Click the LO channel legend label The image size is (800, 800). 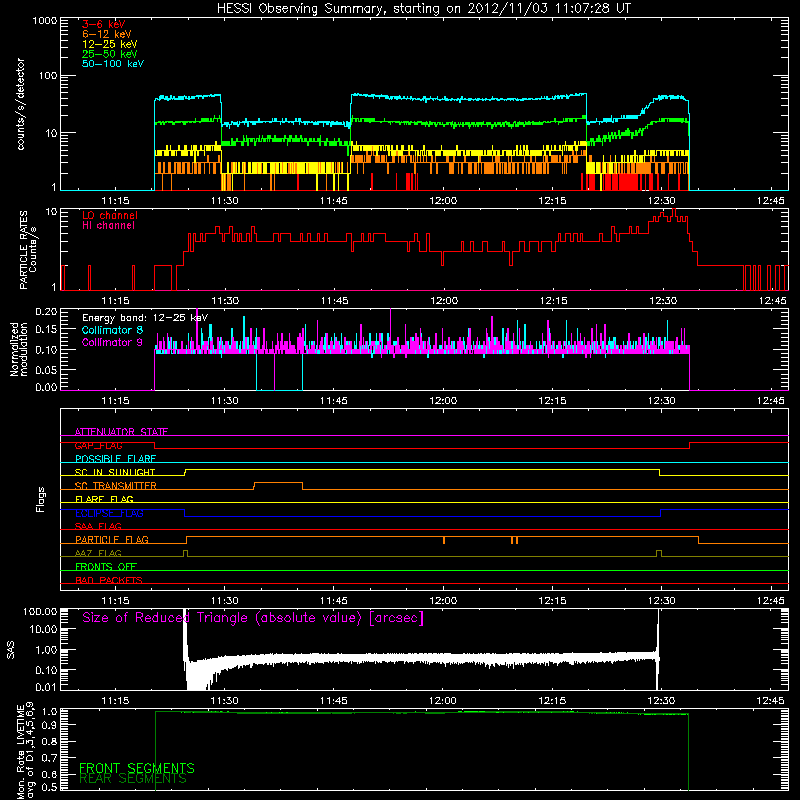[110, 215]
